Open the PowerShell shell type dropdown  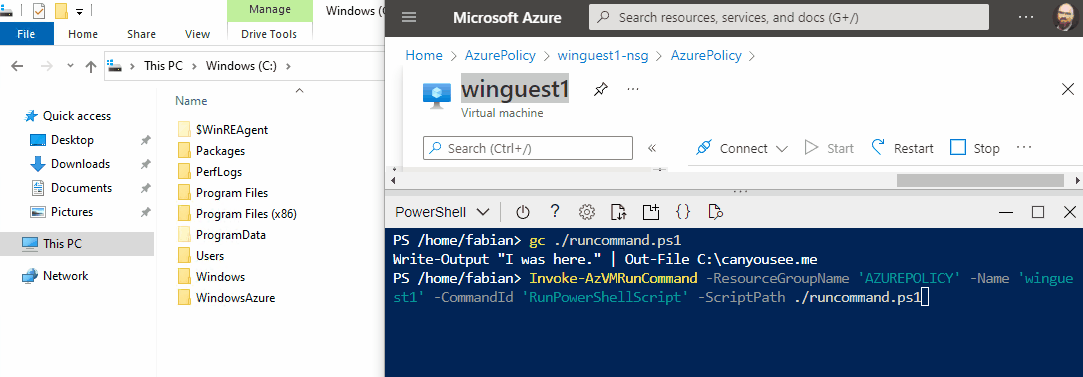(442, 212)
